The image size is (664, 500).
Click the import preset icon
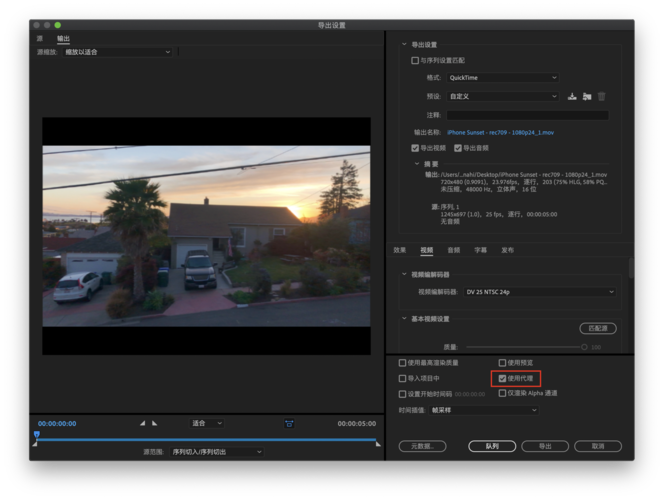coord(587,96)
